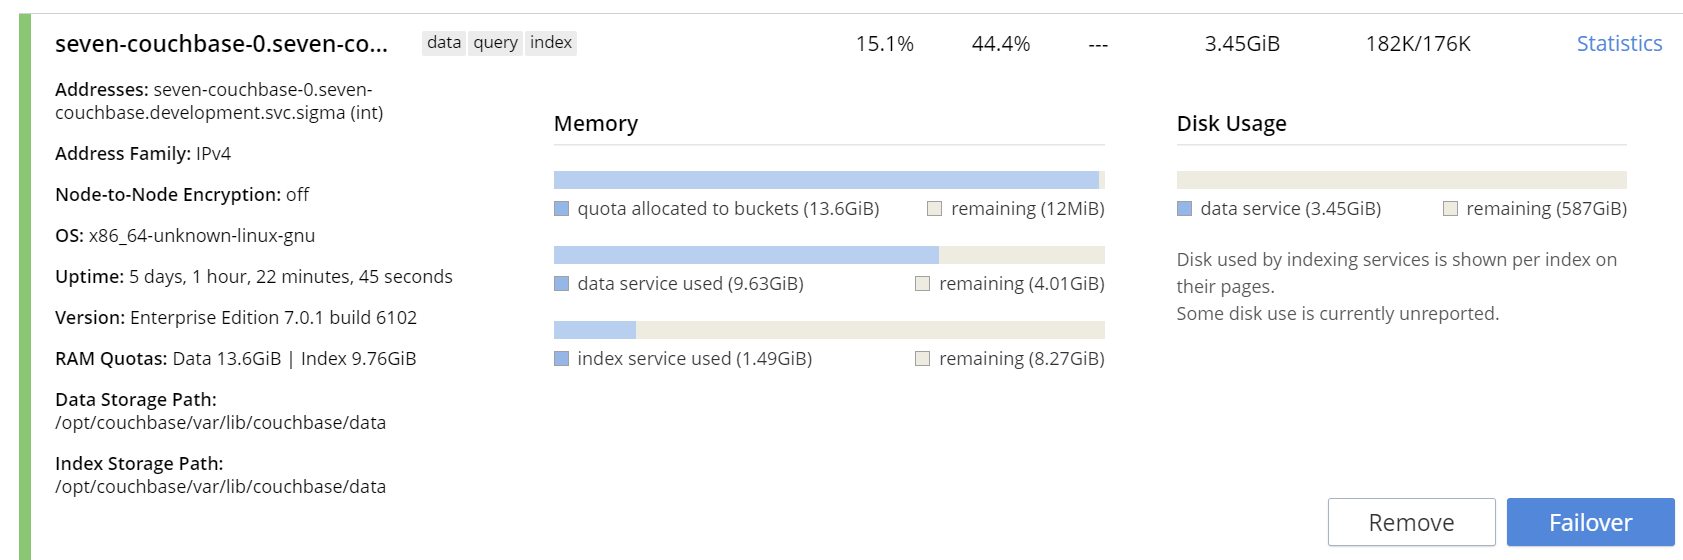Click the index service used legend swatch
This screenshot has width=1683, height=560.
[x=562, y=359]
